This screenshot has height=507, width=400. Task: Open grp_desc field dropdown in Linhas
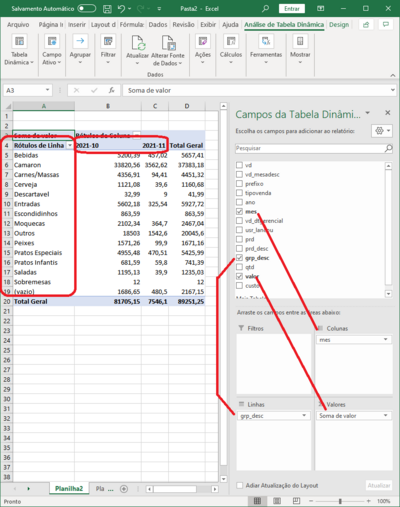tap(304, 415)
